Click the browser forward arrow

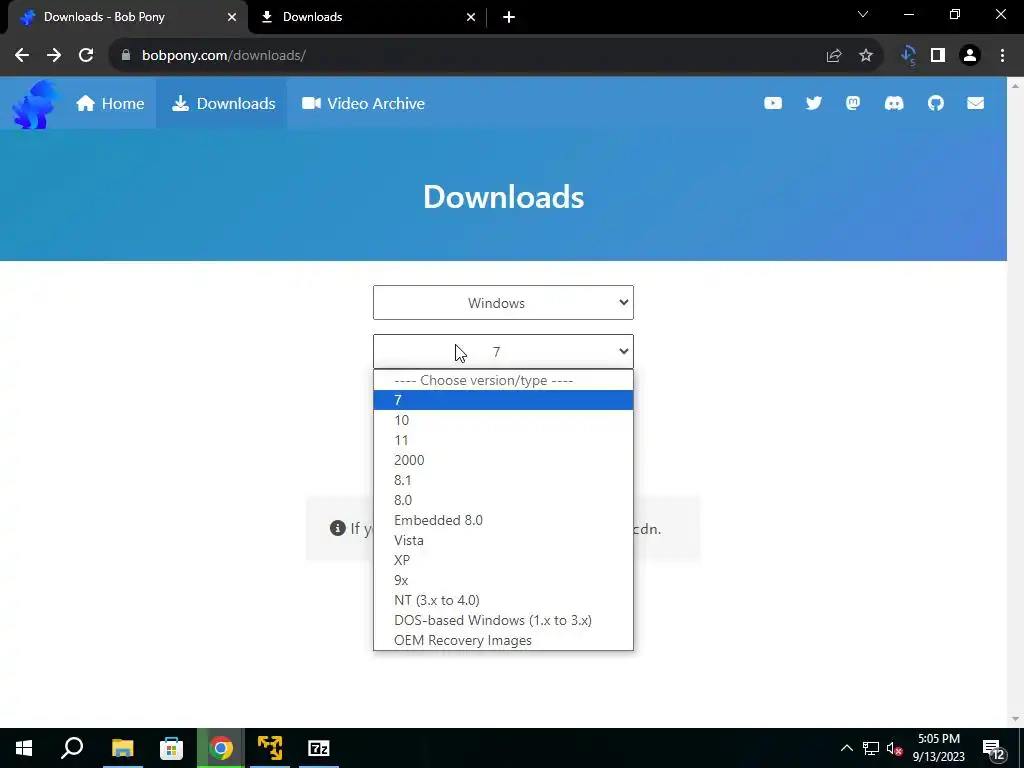click(x=54, y=56)
